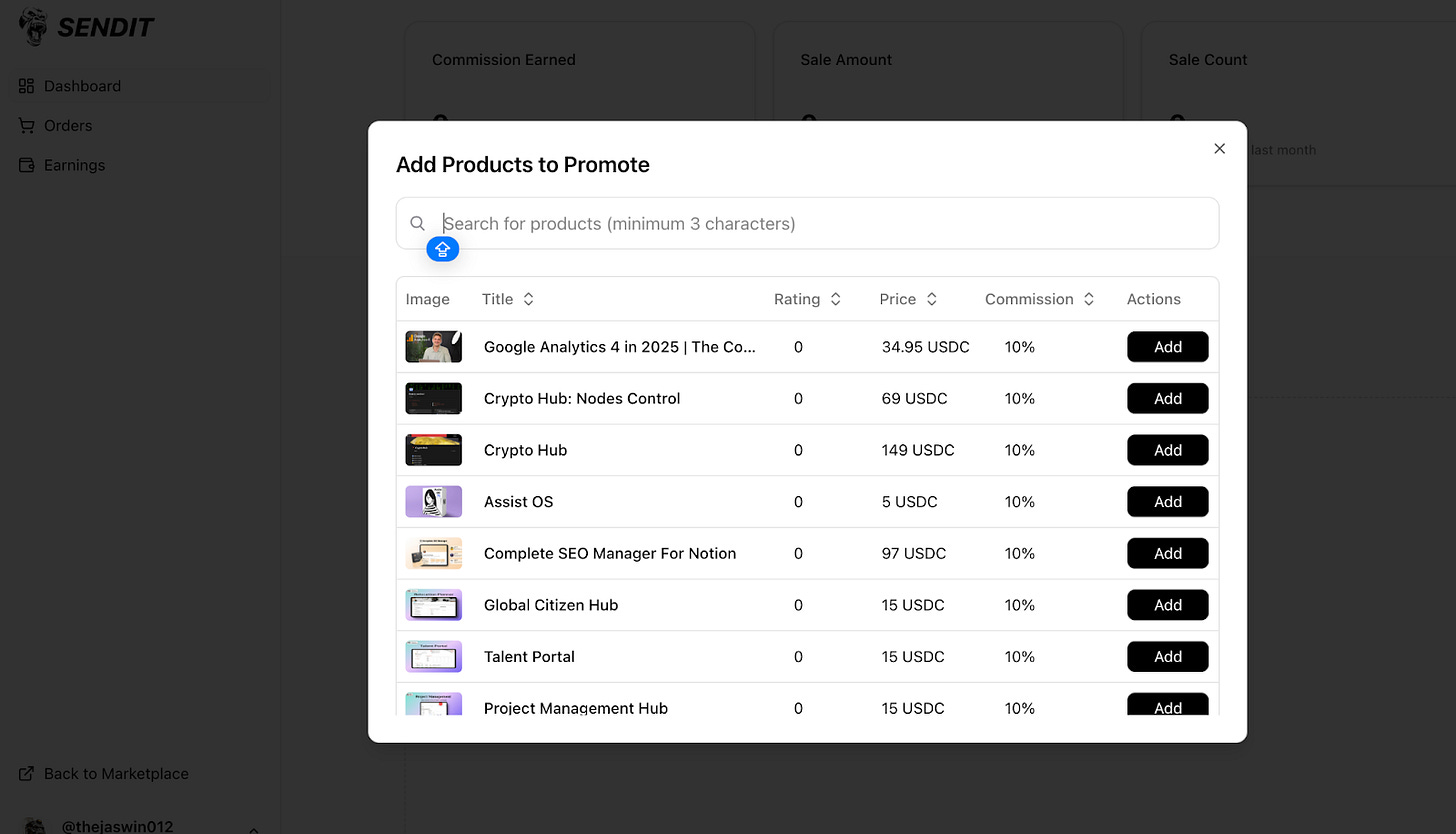
Task: Add Google Analytics 4 in 2025 product
Action: [1167, 347]
